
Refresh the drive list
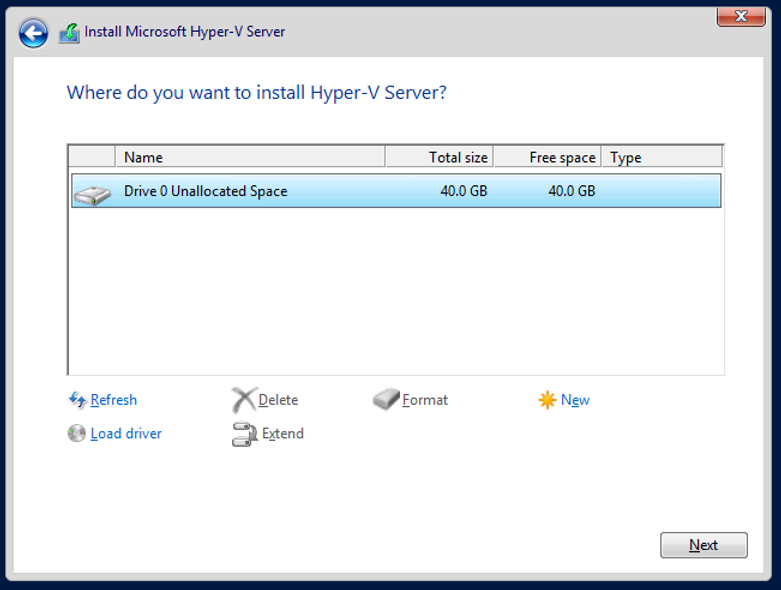click(x=114, y=400)
